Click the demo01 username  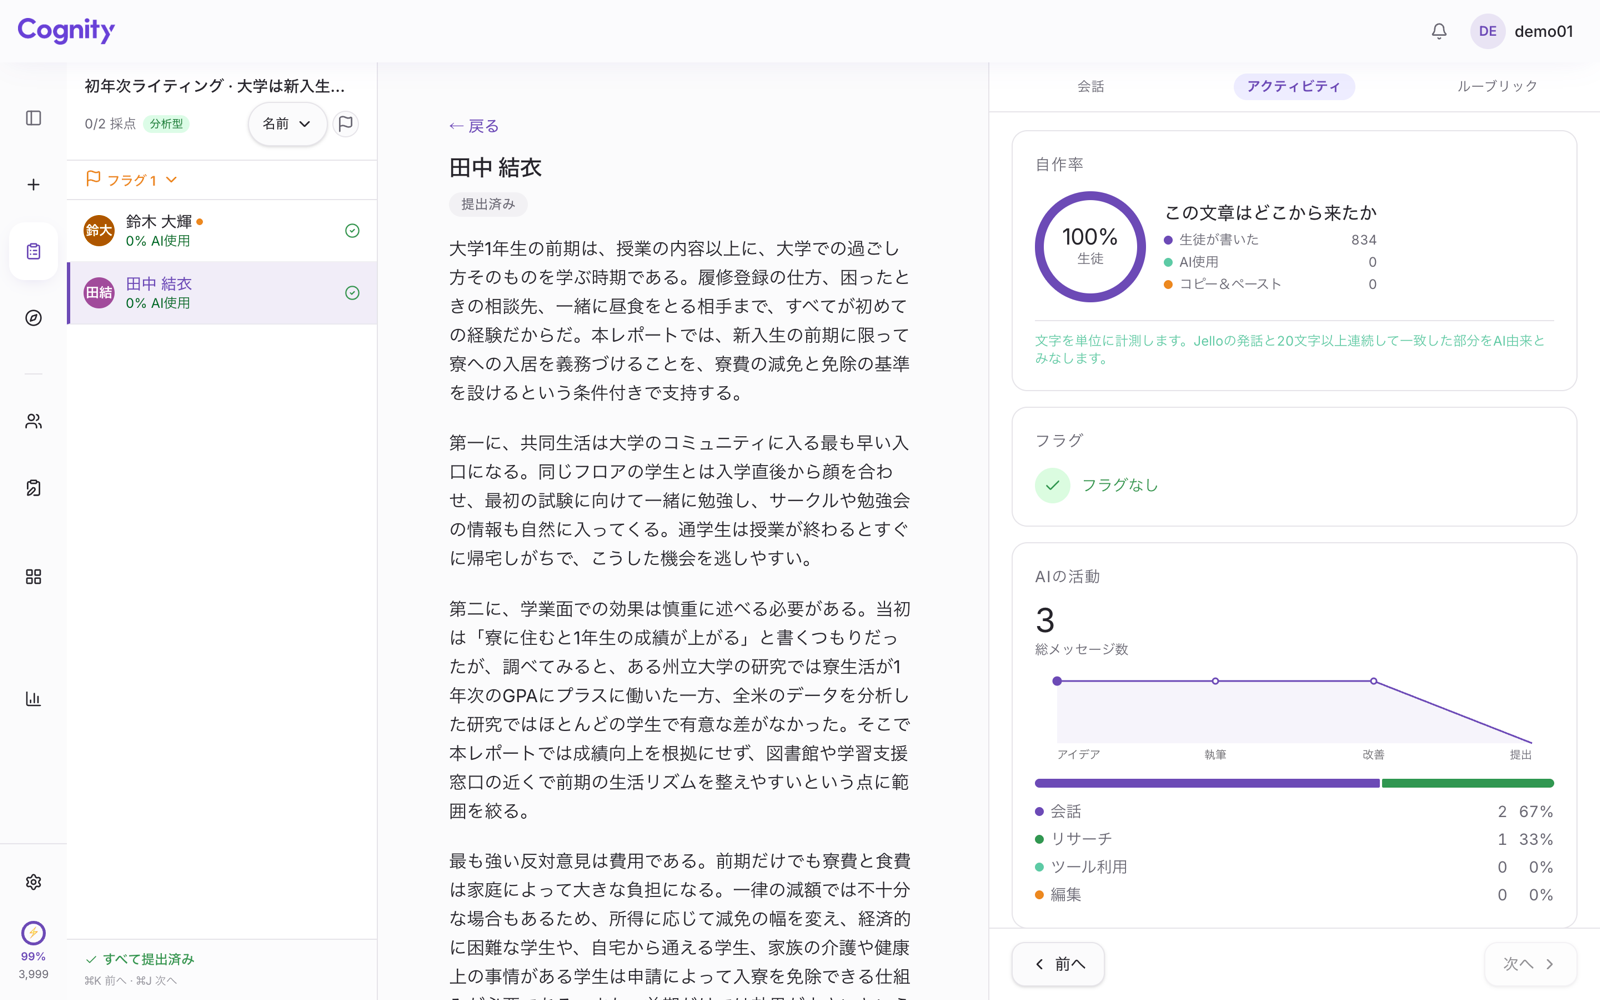point(1544,31)
